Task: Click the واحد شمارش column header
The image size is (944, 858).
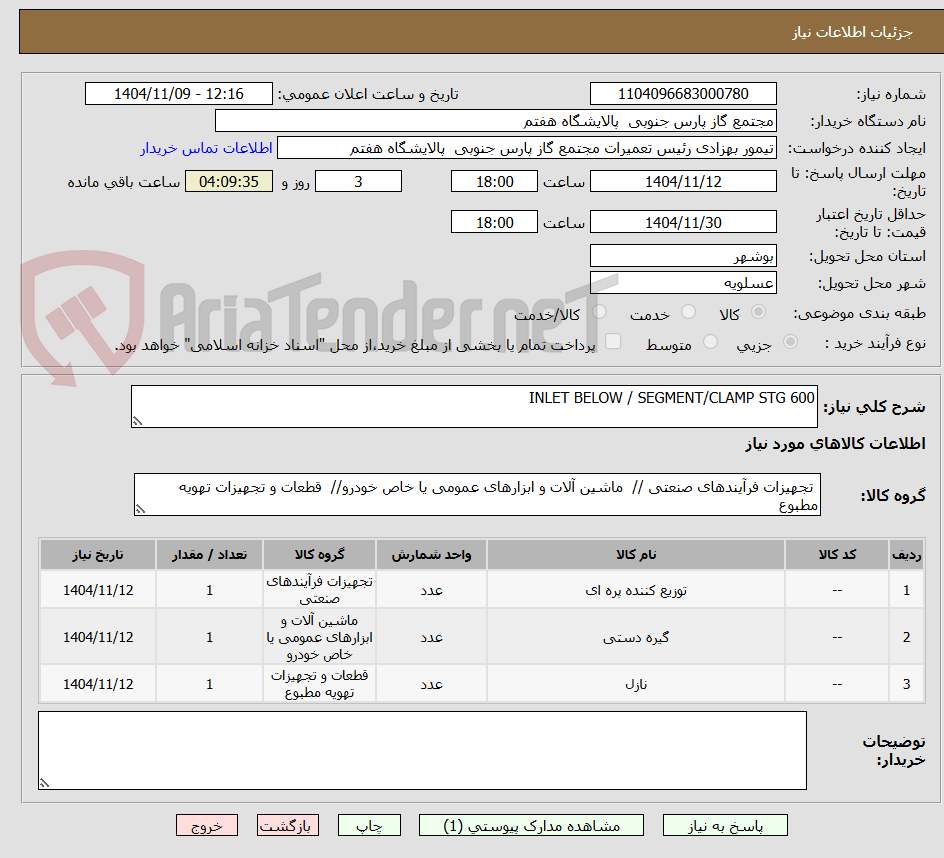Action: (431, 555)
